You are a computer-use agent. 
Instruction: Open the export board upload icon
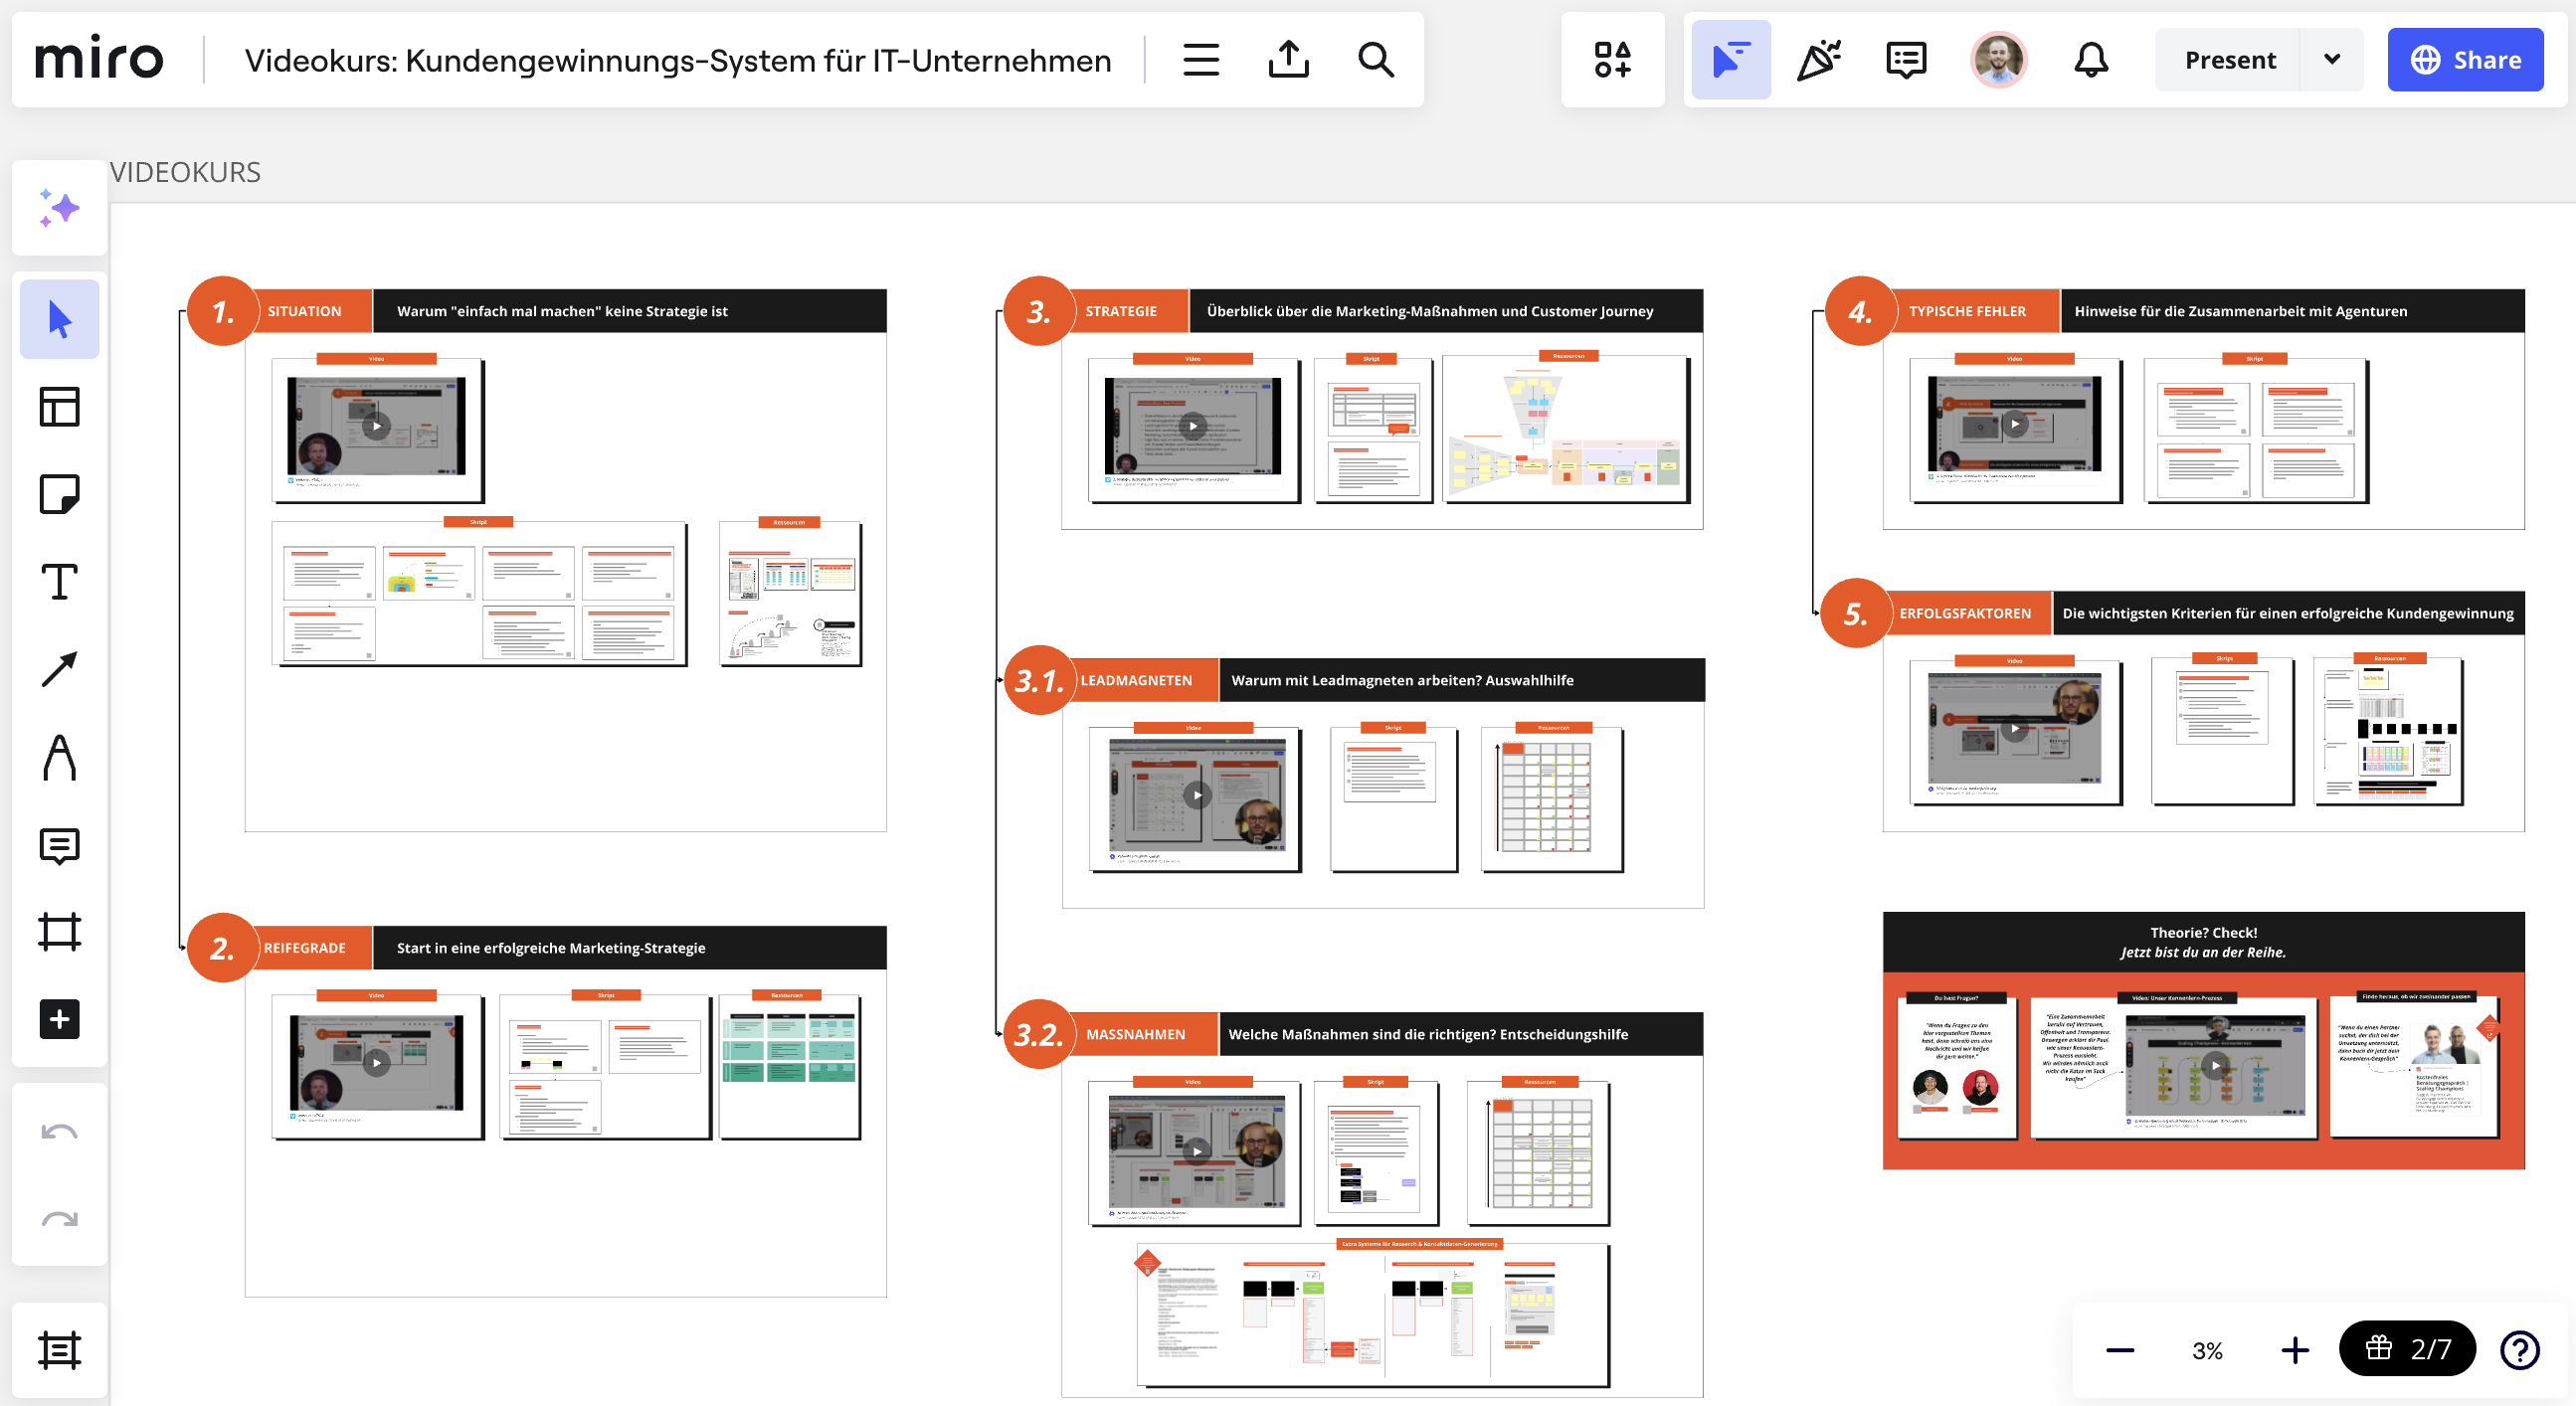[1288, 60]
